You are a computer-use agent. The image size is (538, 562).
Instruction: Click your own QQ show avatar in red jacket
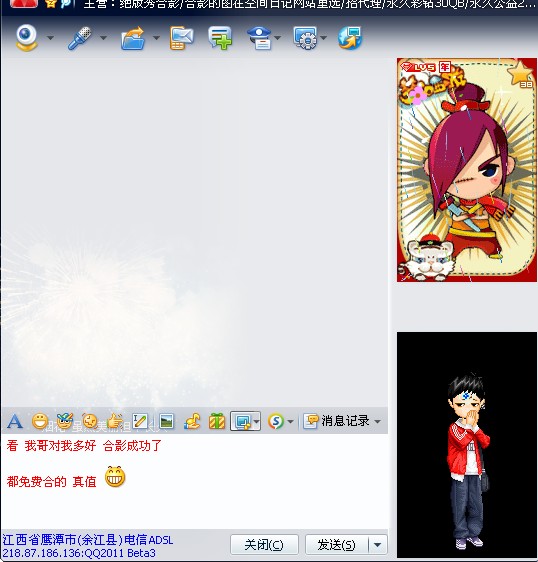[x=467, y=444]
